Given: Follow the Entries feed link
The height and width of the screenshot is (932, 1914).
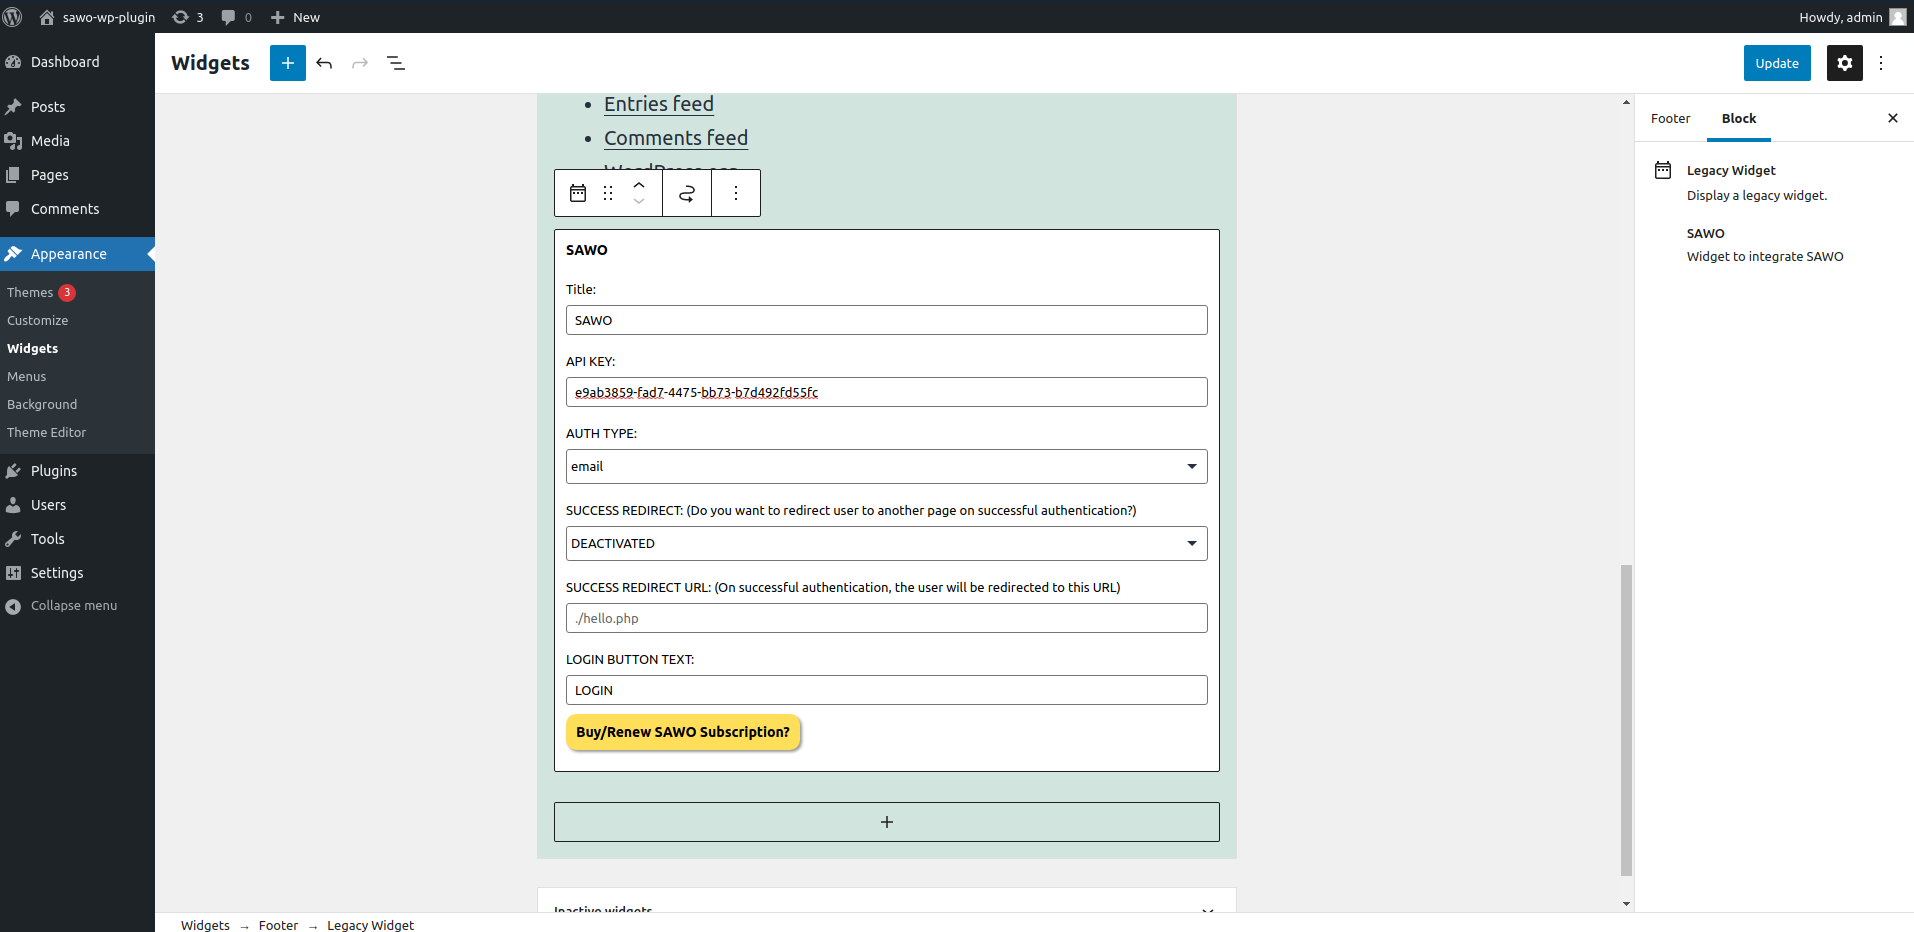Looking at the screenshot, I should (x=659, y=104).
